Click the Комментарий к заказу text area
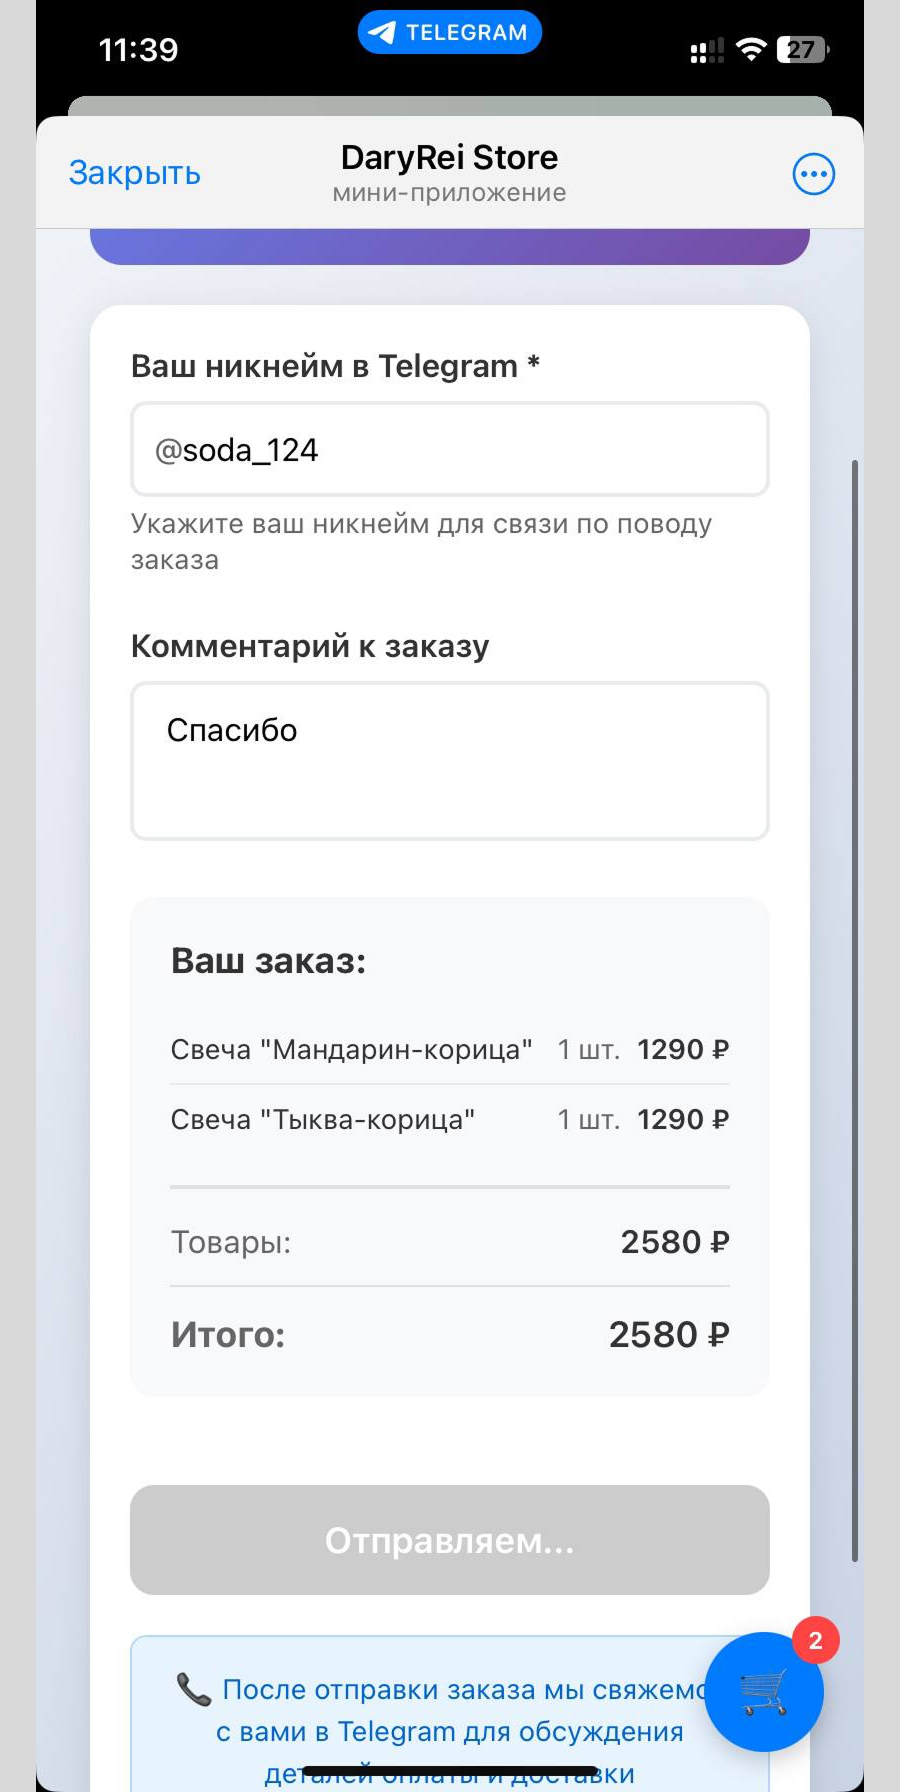This screenshot has width=900, height=1792. tap(450, 761)
